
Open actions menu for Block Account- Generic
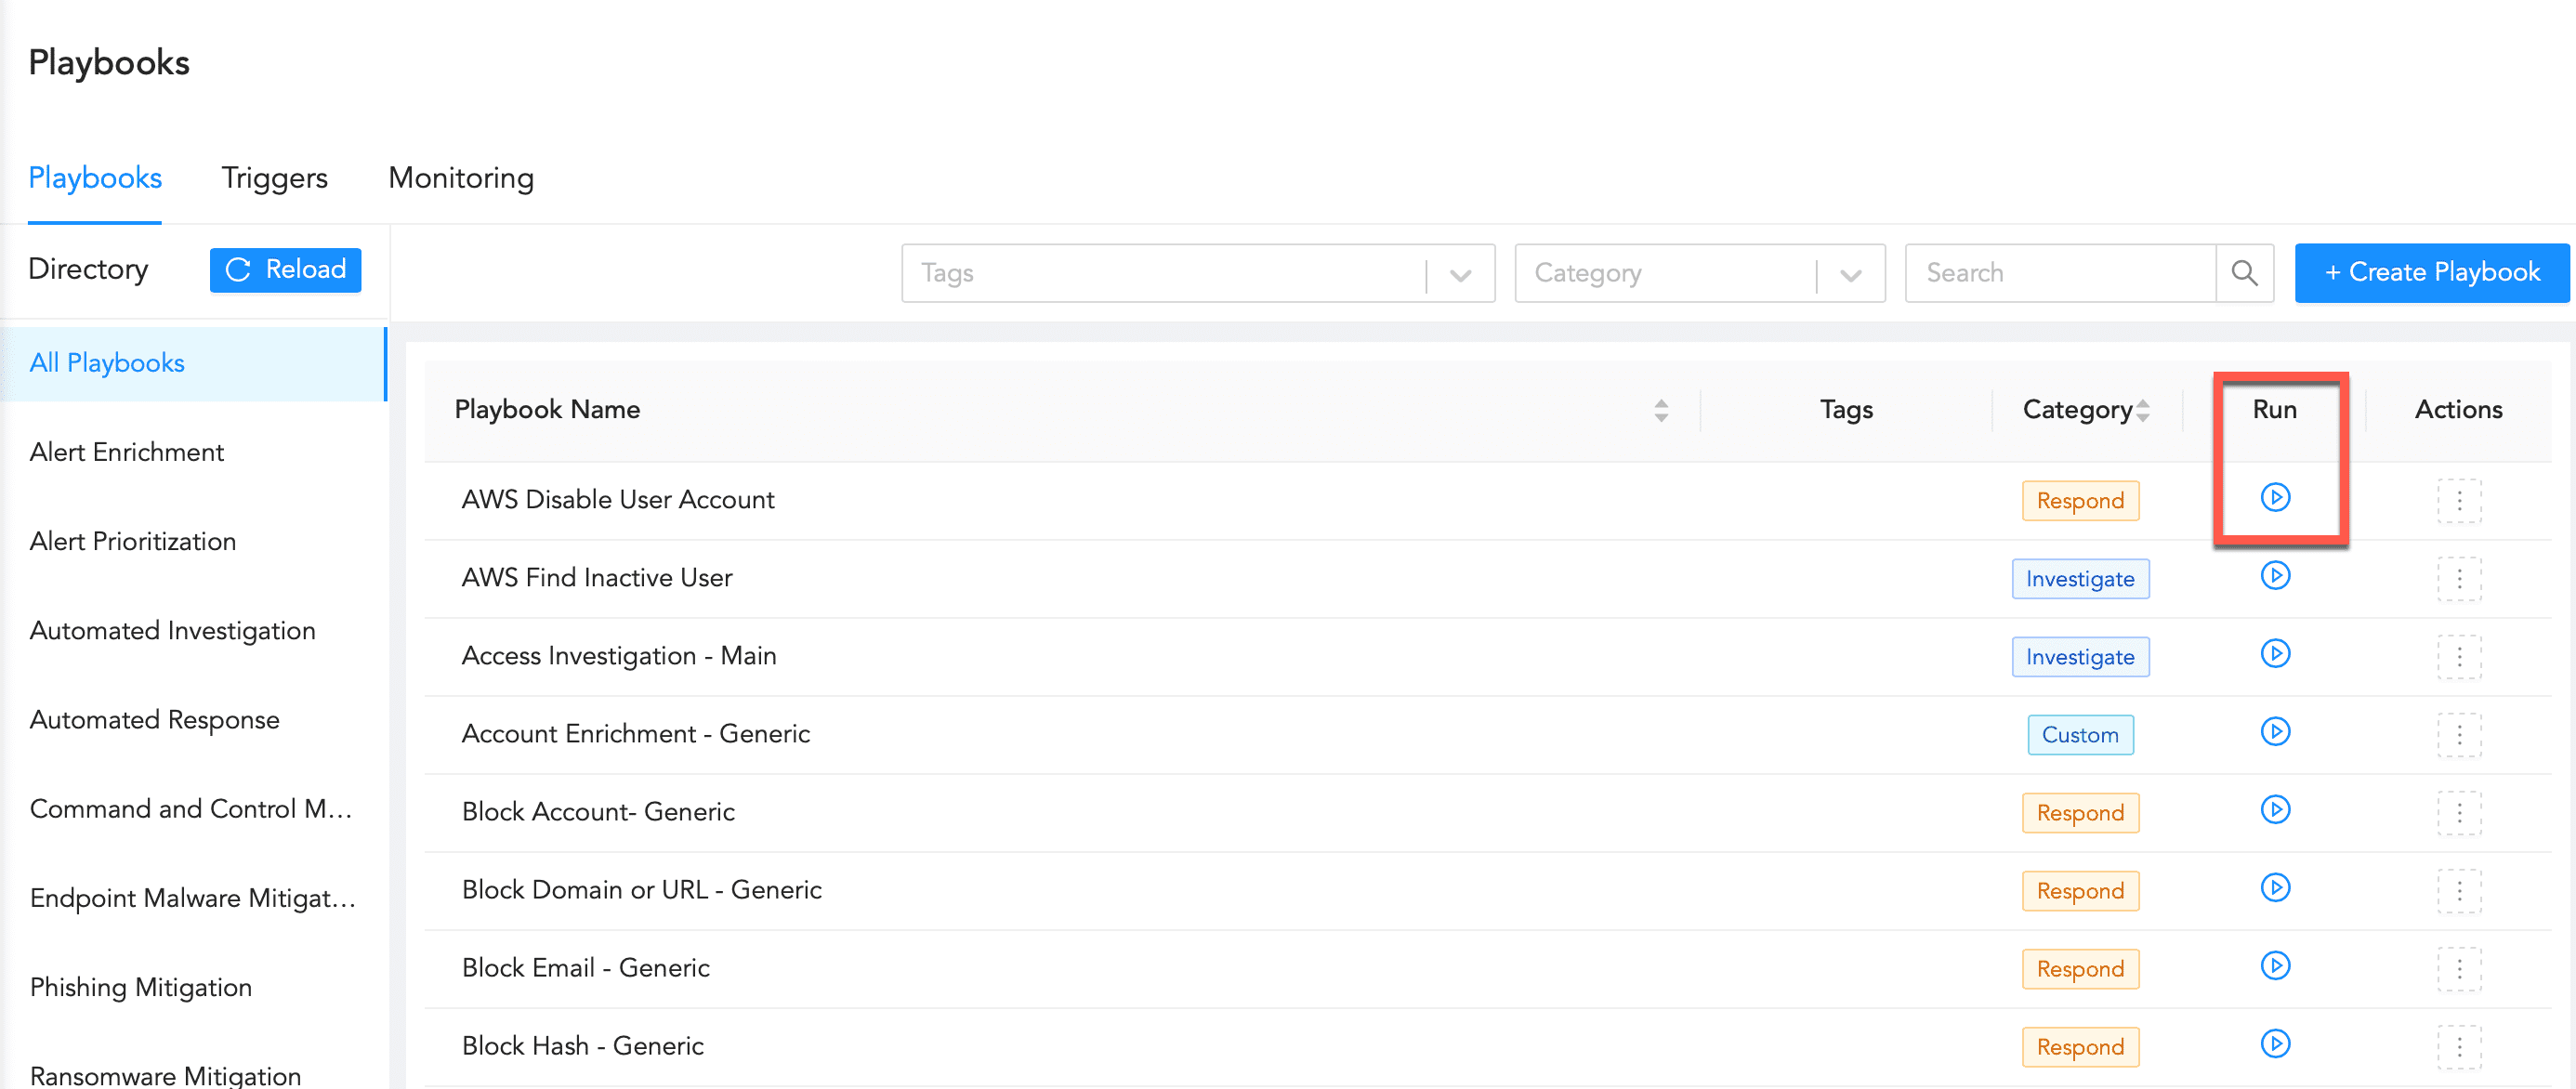pos(2459,812)
